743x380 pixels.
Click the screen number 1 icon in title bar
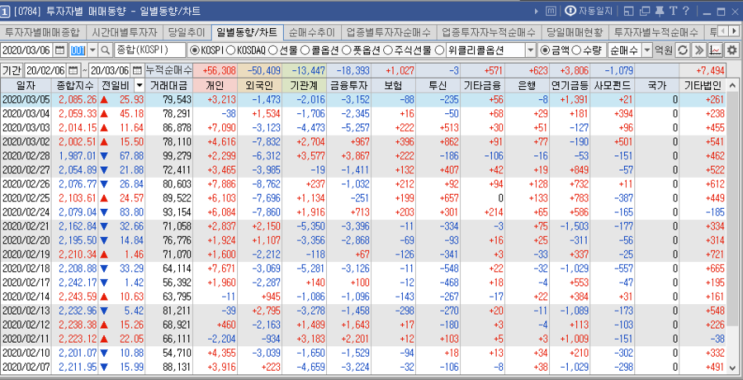coord(5,11)
